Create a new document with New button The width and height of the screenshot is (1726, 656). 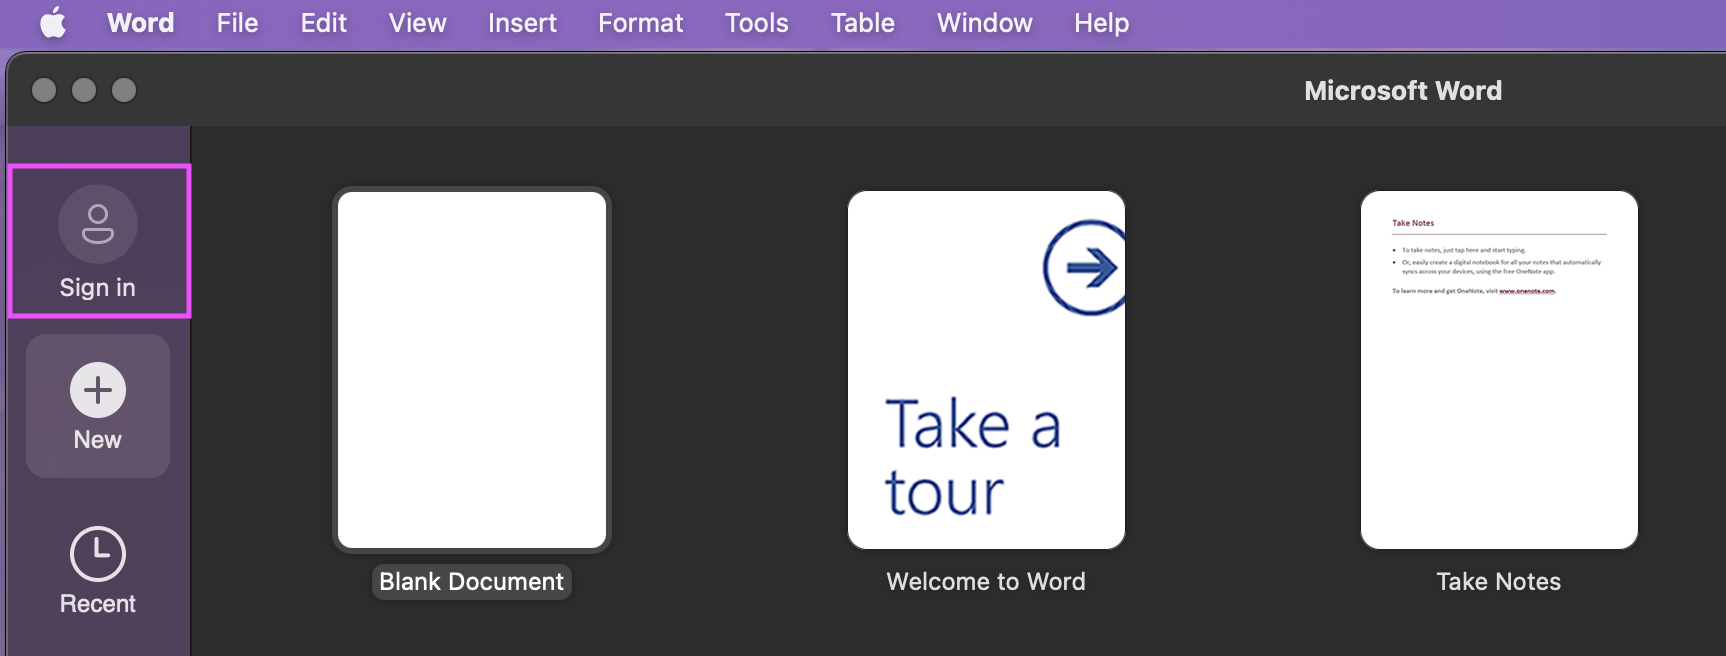[97, 405]
